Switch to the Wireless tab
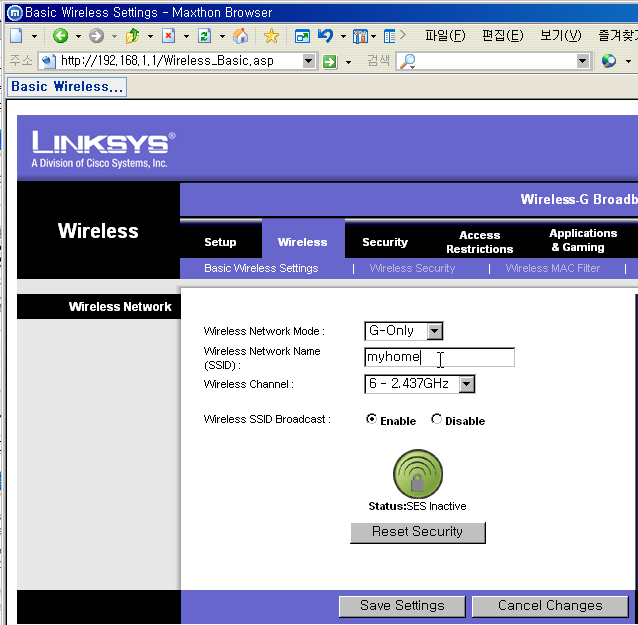The width and height of the screenshot is (638, 625). tap(303, 242)
